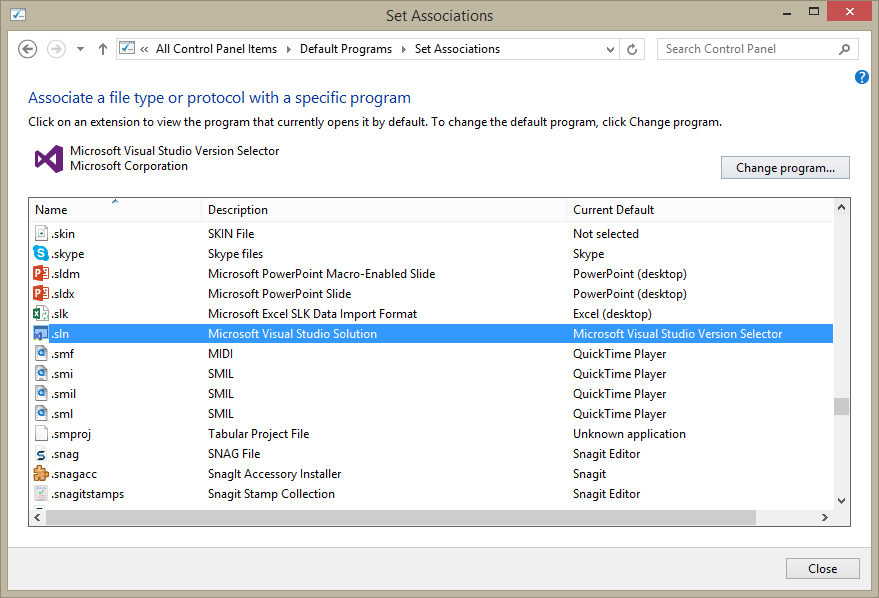The width and height of the screenshot is (879, 598).
Task: Click 'Tabular Project File' description
Action: point(258,434)
